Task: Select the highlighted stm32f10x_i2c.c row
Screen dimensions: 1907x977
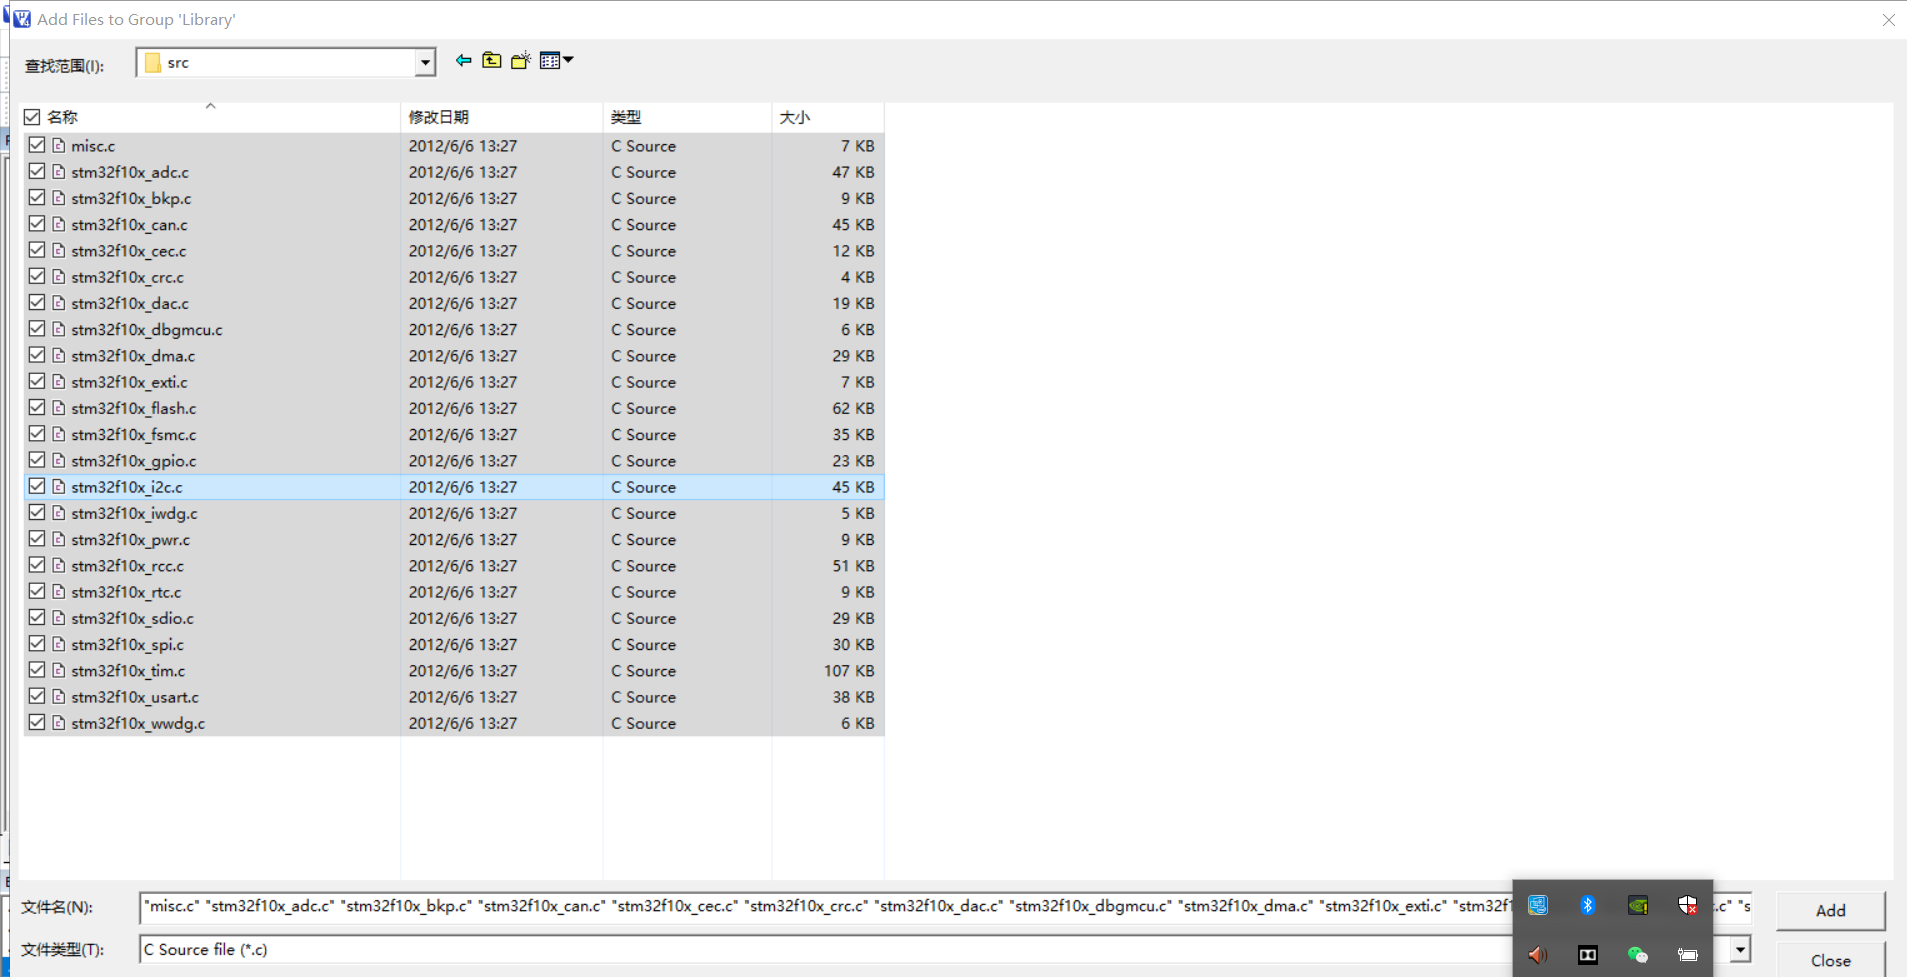Action: point(300,487)
